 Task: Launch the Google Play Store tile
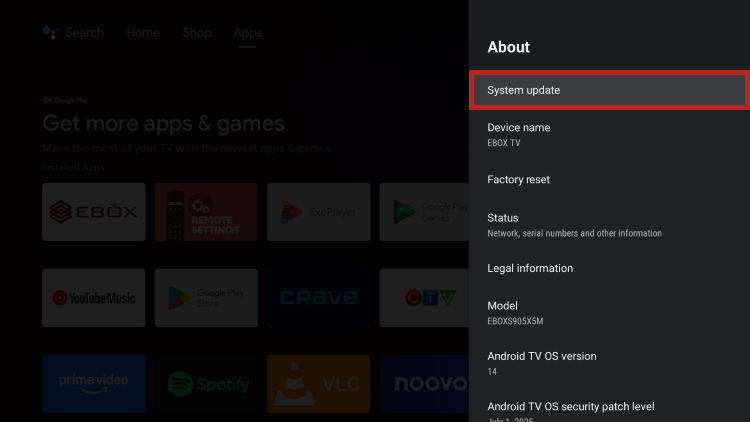(x=206, y=297)
